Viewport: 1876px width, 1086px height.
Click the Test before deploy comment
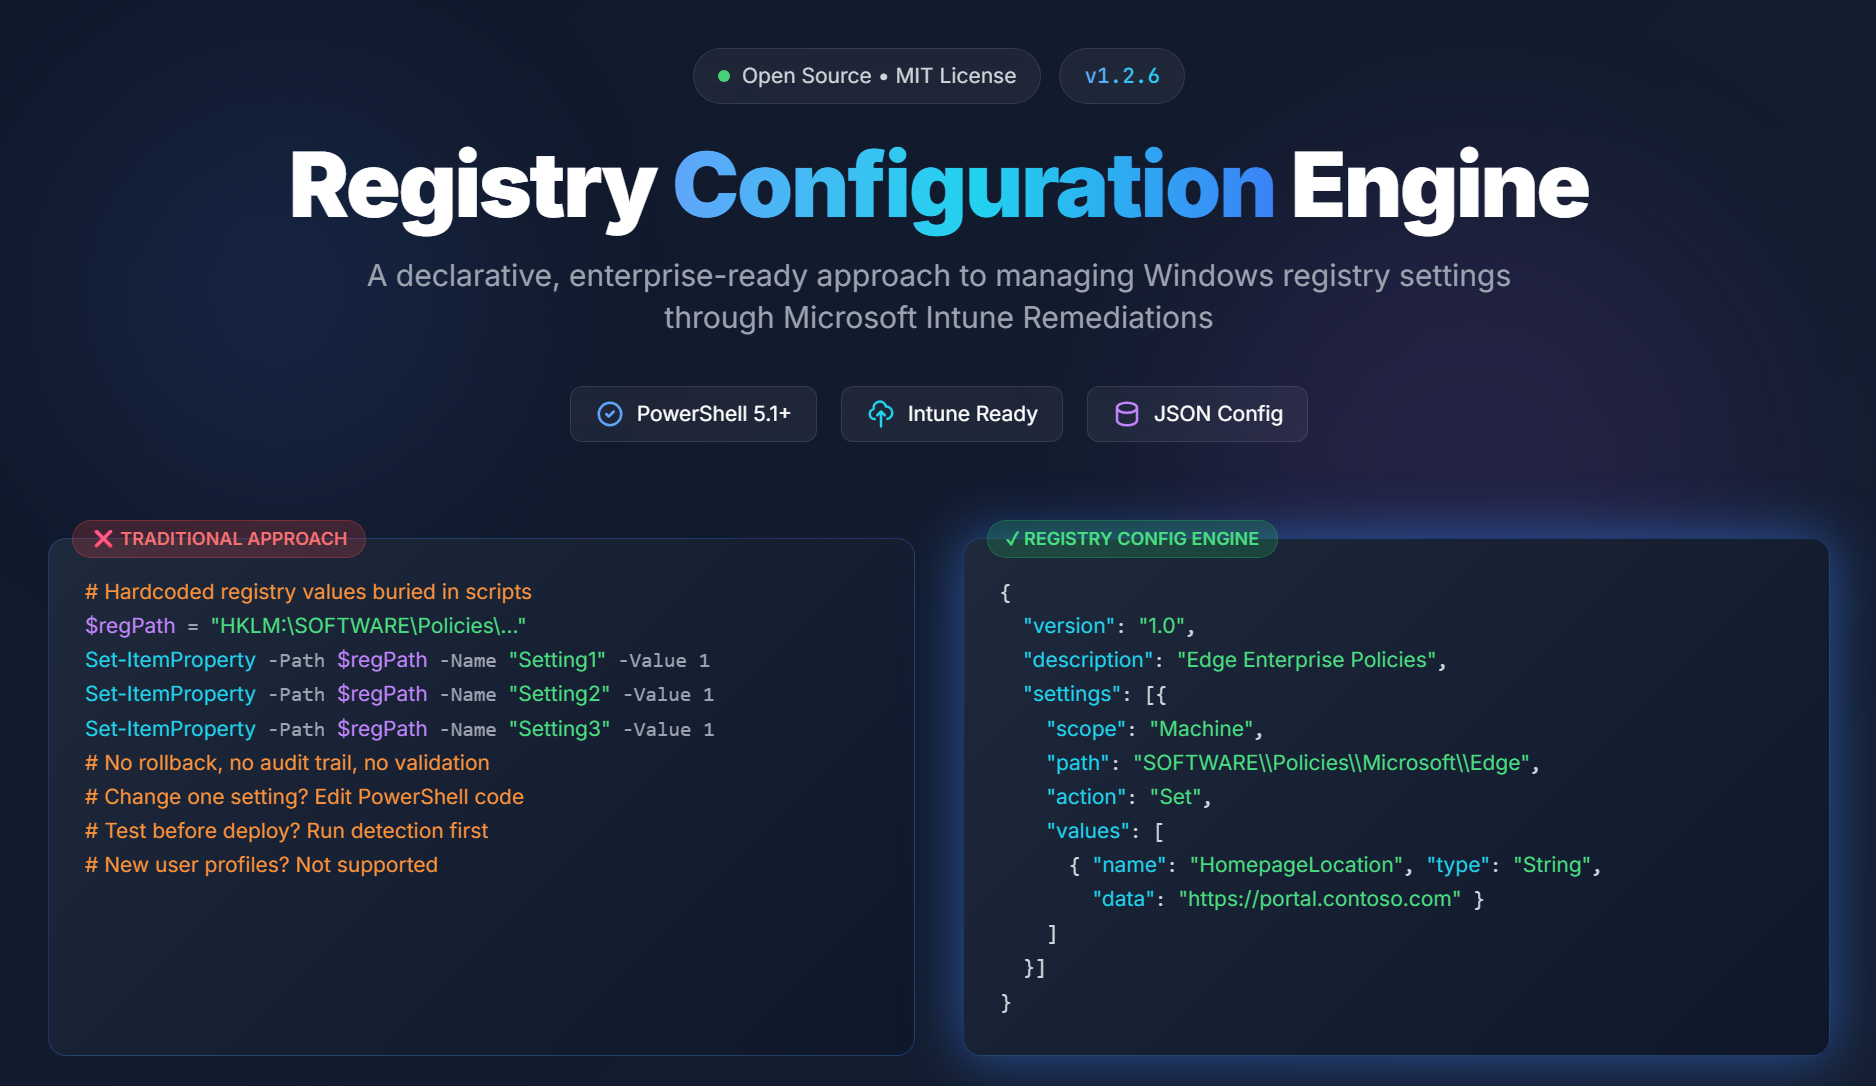click(x=286, y=831)
